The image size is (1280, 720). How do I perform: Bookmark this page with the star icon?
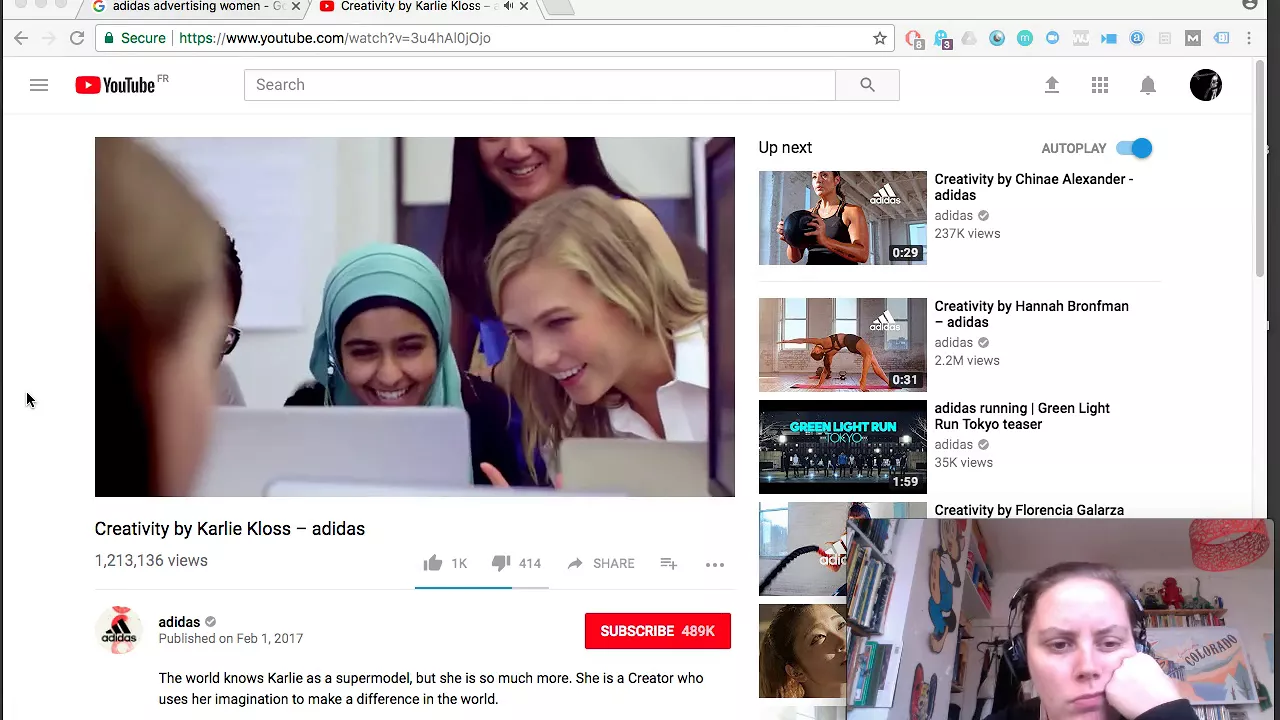tap(880, 38)
